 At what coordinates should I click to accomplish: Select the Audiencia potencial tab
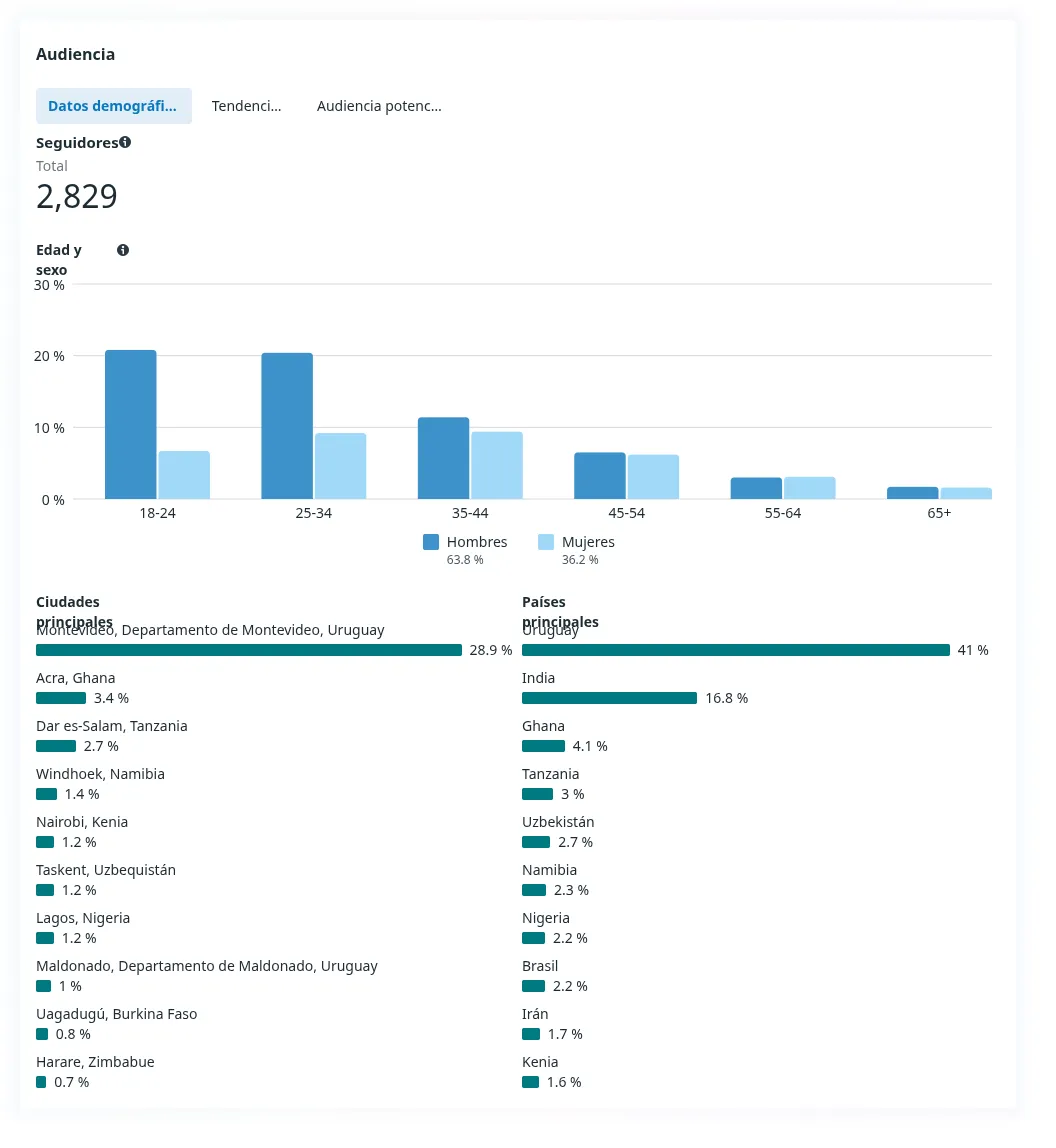pos(379,106)
